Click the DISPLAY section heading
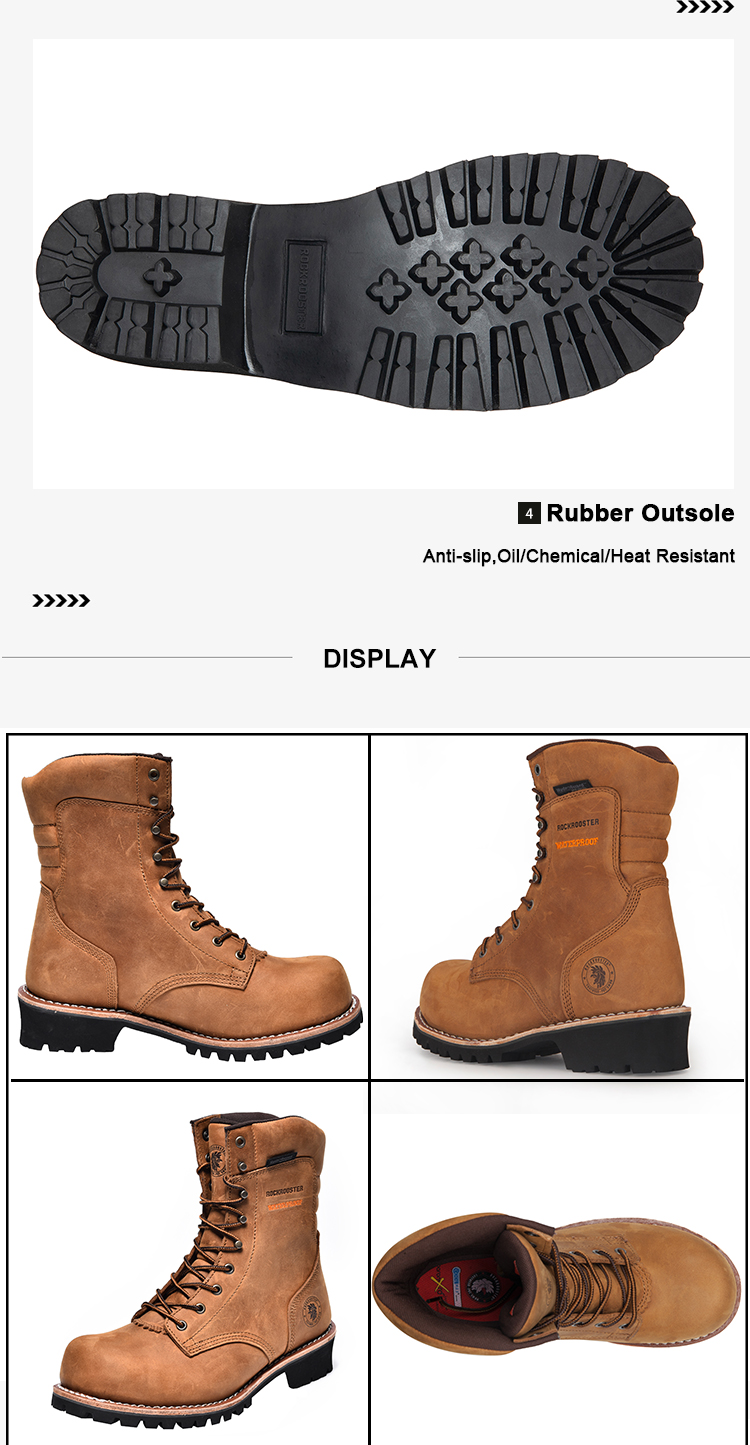Image resolution: width=750 pixels, height=1445 pixels. pos(380,659)
